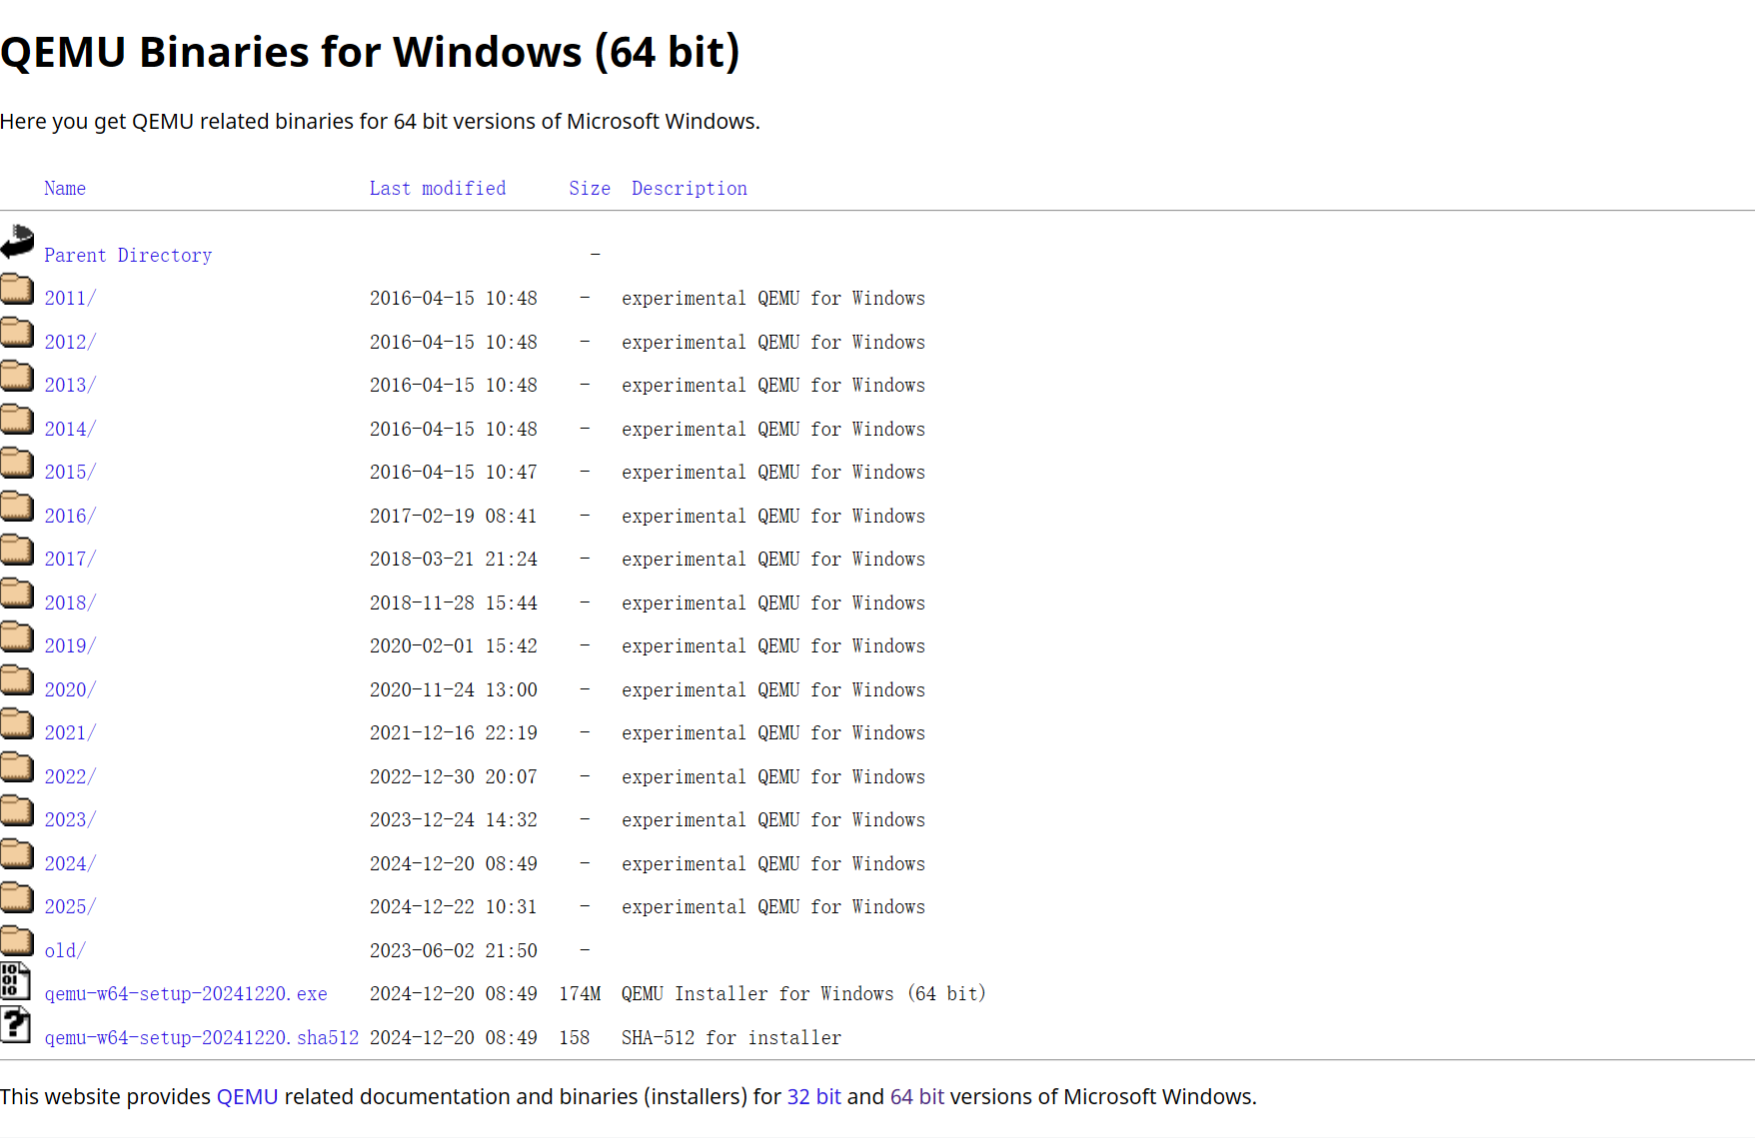Click the folder icon beside 2022/

click(x=17, y=767)
